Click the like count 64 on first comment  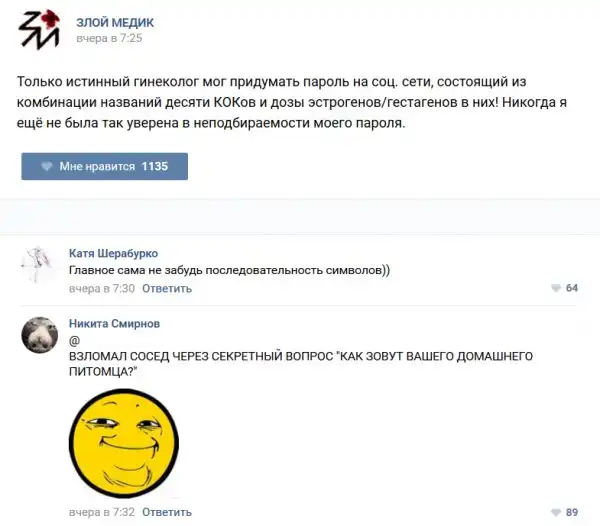[572, 288]
